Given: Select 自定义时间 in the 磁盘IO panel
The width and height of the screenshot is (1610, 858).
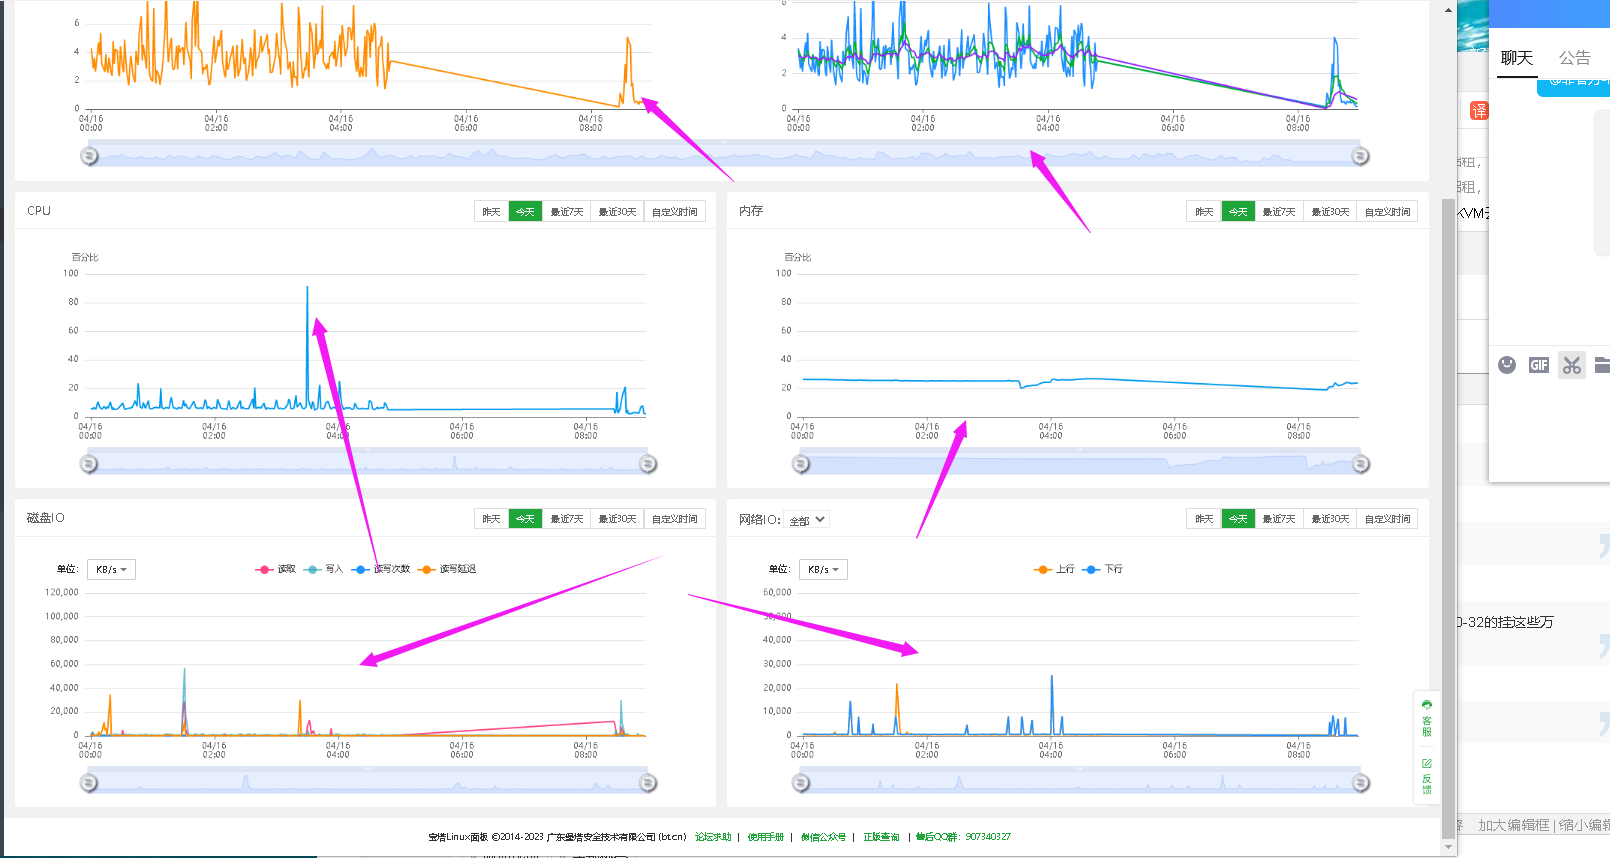Looking at the screenshot, I should click(x=675, y=518).
